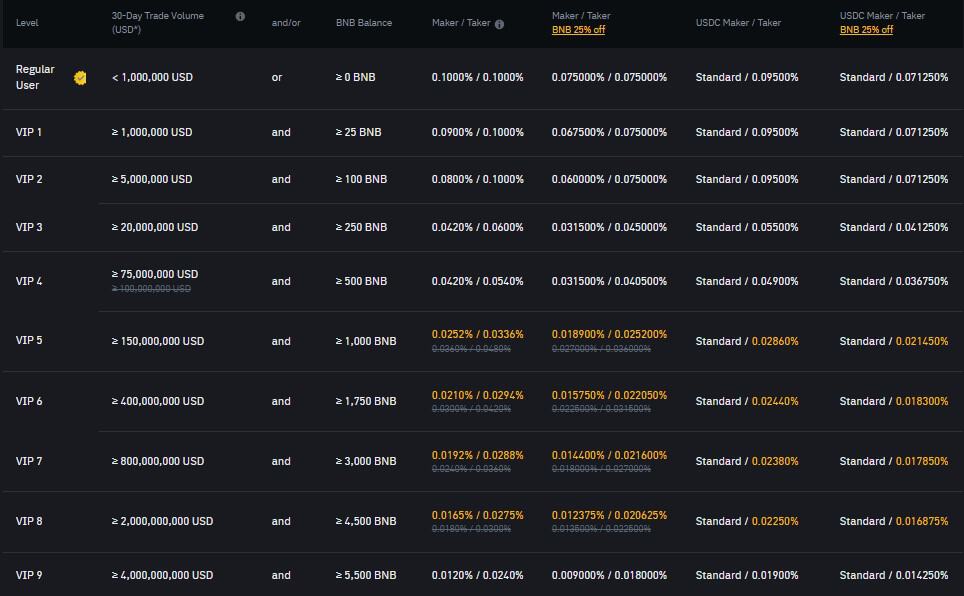The width and height of the screenshot is (964, 596).
Task: Select the Regular User level label
Action: 34,77
